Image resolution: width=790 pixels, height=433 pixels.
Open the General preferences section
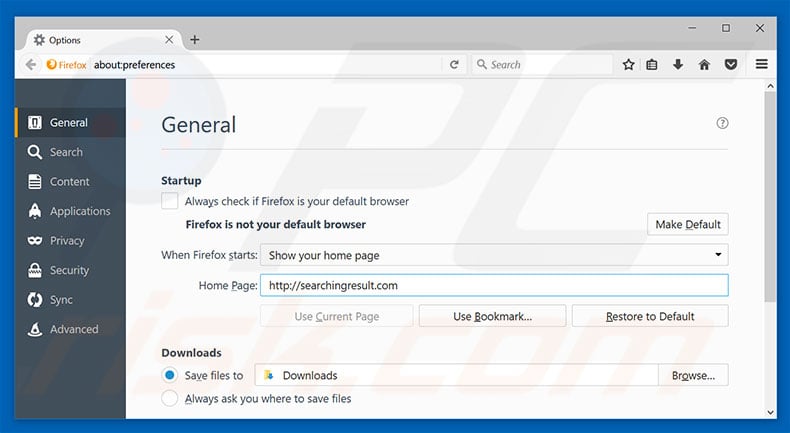coord(71,122)
